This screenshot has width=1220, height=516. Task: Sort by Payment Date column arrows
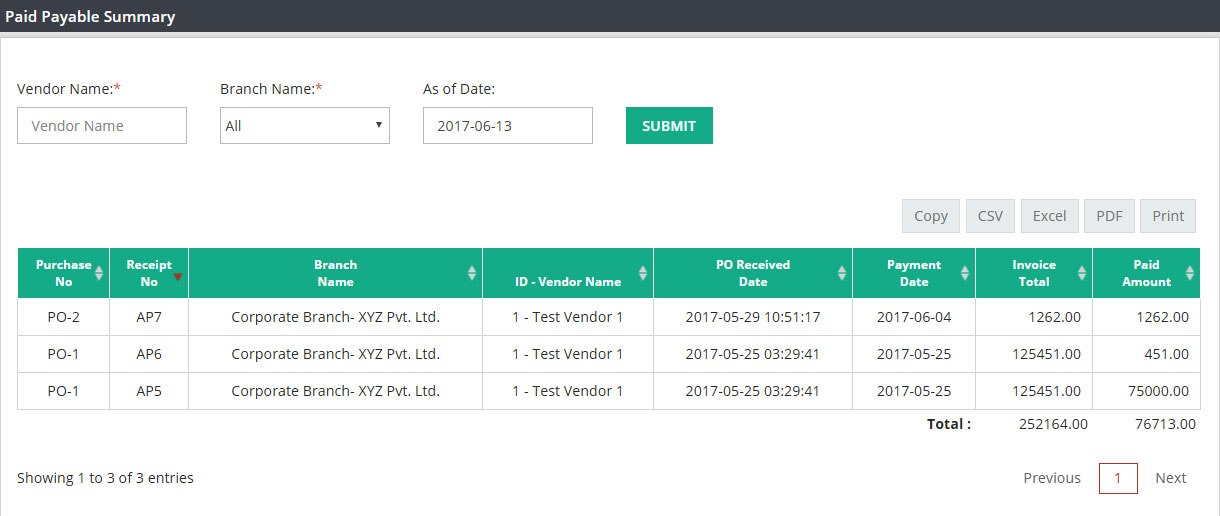coord(965,273)
